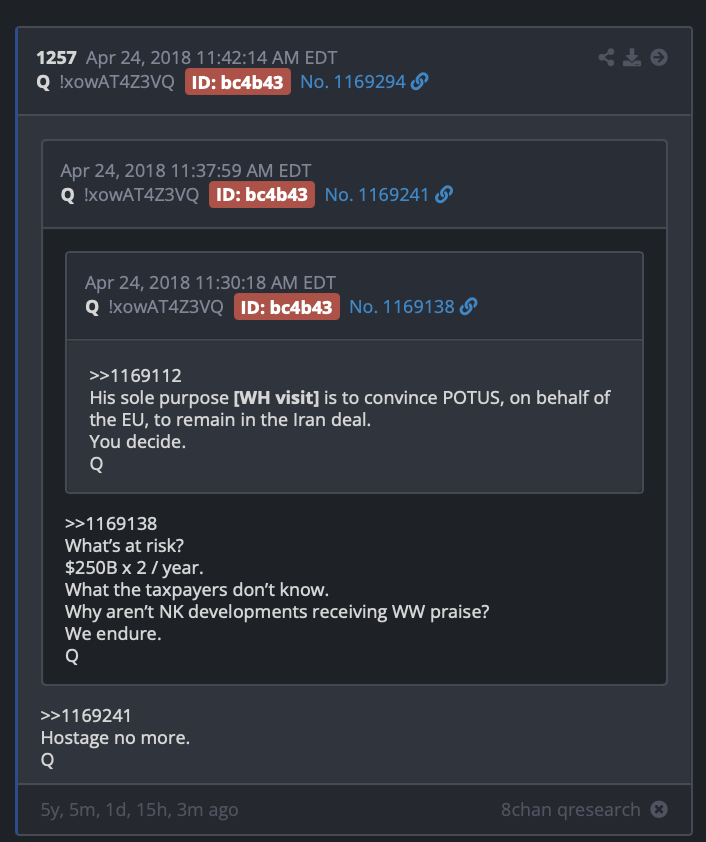The image size is (706, 842).
Task: Click the chain link icon beside No. 1169241
Action: tap(444, 194)
